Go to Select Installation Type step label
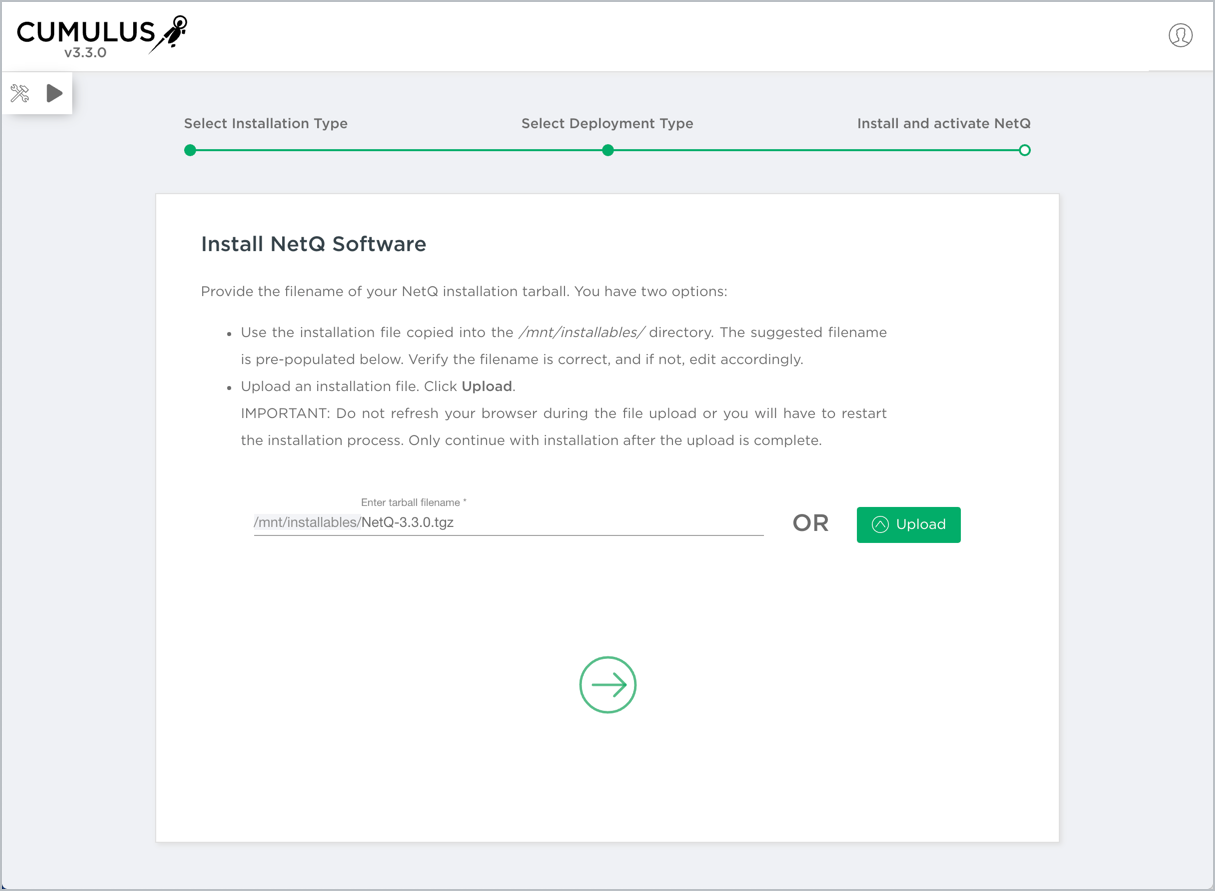 (266, 124)
